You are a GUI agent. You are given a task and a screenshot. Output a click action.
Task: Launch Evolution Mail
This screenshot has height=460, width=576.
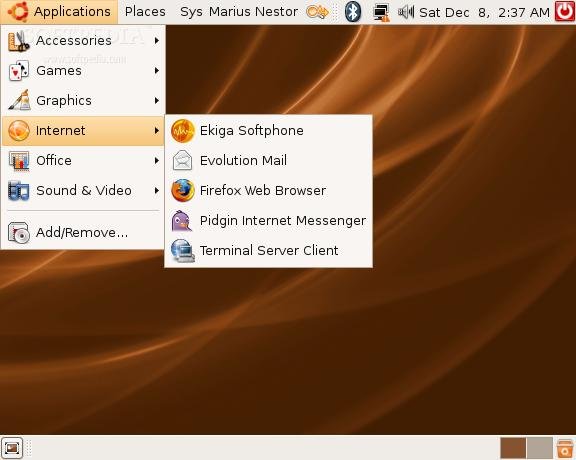[x=269, y=161]
